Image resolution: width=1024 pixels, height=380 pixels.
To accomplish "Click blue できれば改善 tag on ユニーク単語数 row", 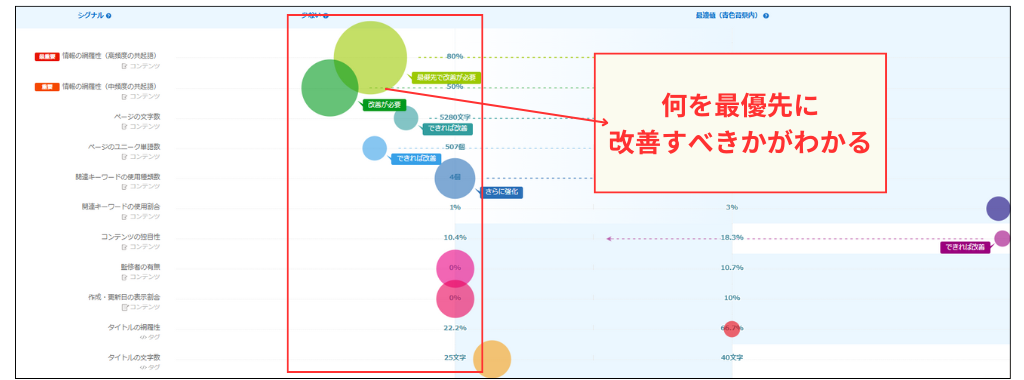I will (416, 159).
